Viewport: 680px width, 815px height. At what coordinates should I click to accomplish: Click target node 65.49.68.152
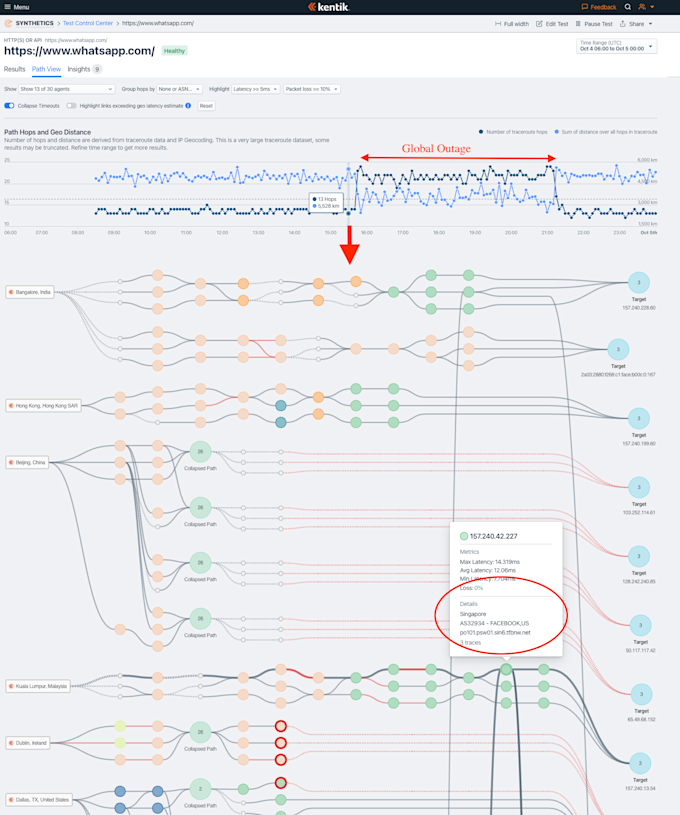pyautogui.click(x=642, y=694)
